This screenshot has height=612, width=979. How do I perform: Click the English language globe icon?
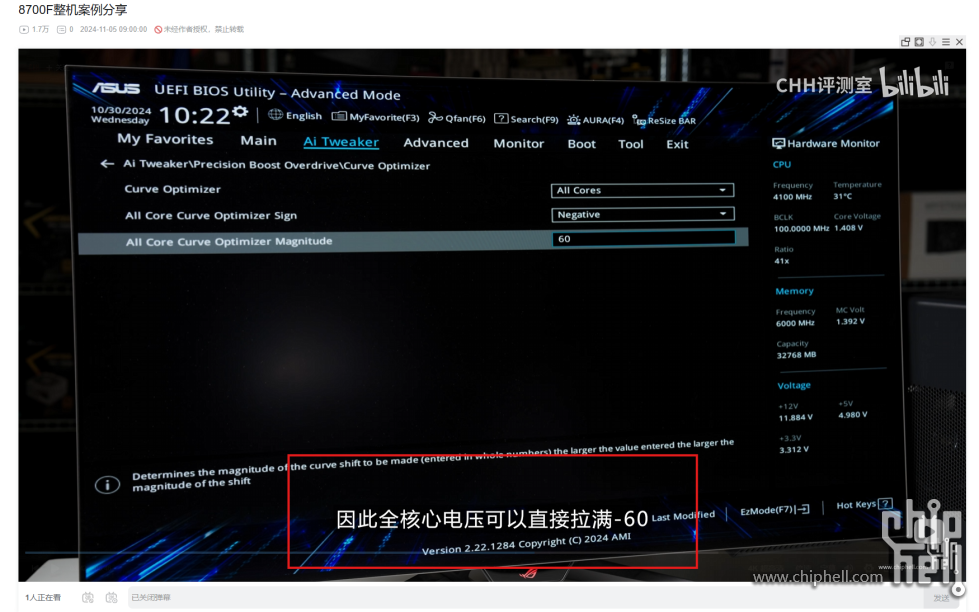(x=276, y=115)
